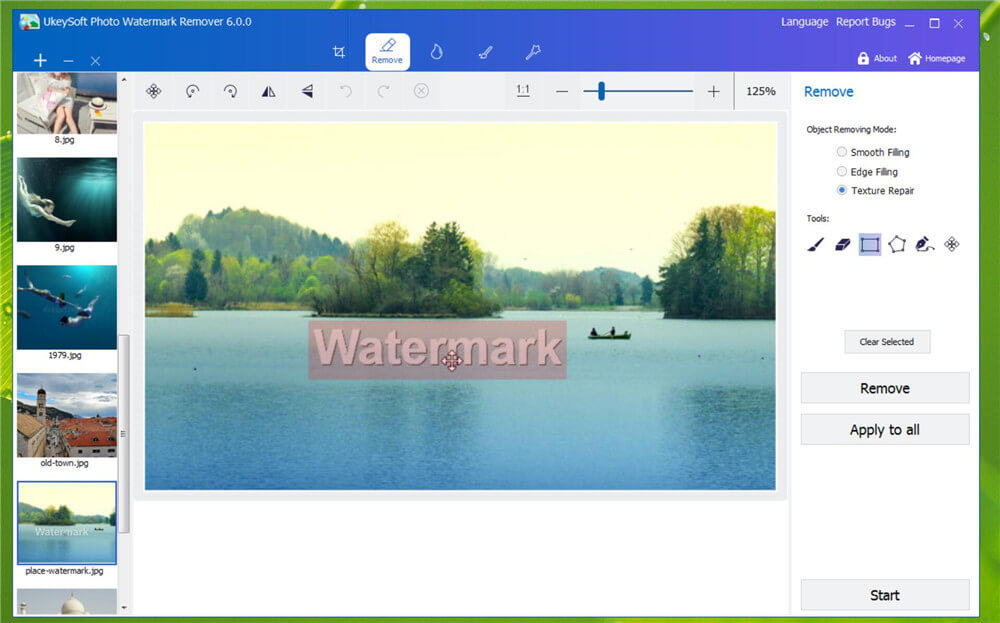1000x623 pixels.
Task: Select the Eraser tool from Tools
Action: 842,244
